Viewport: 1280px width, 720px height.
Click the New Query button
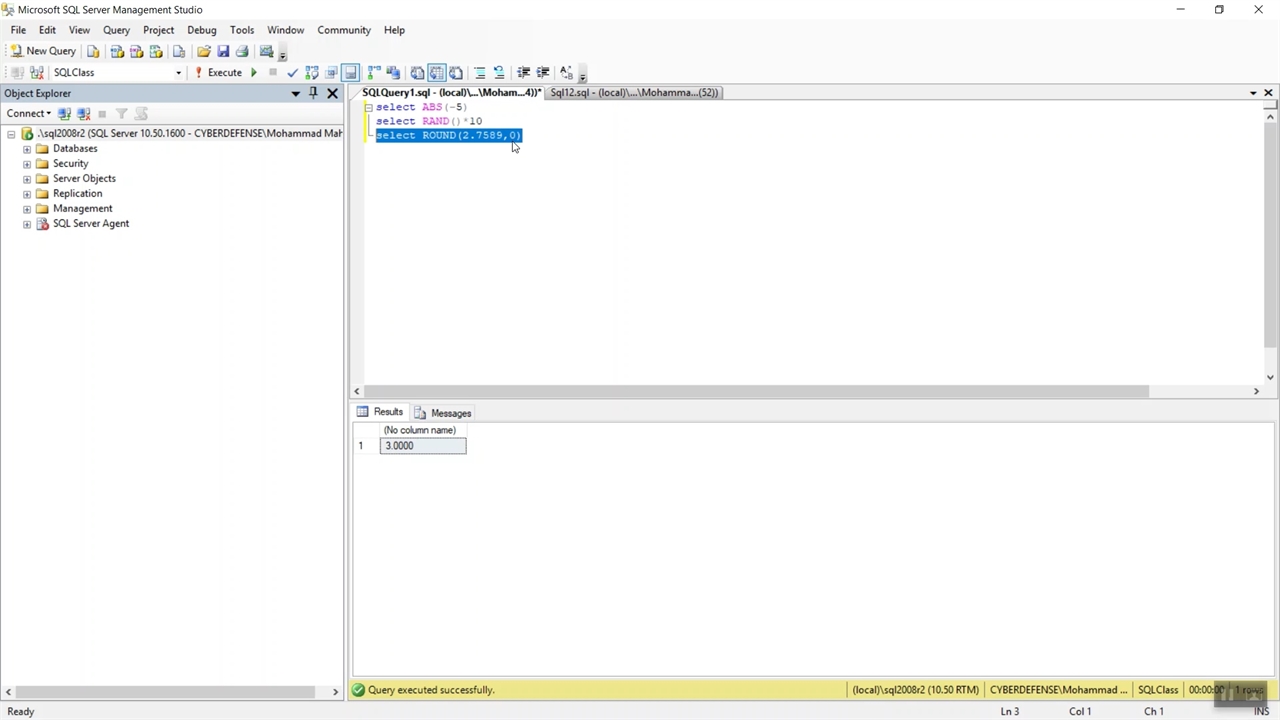click(43, 51)
